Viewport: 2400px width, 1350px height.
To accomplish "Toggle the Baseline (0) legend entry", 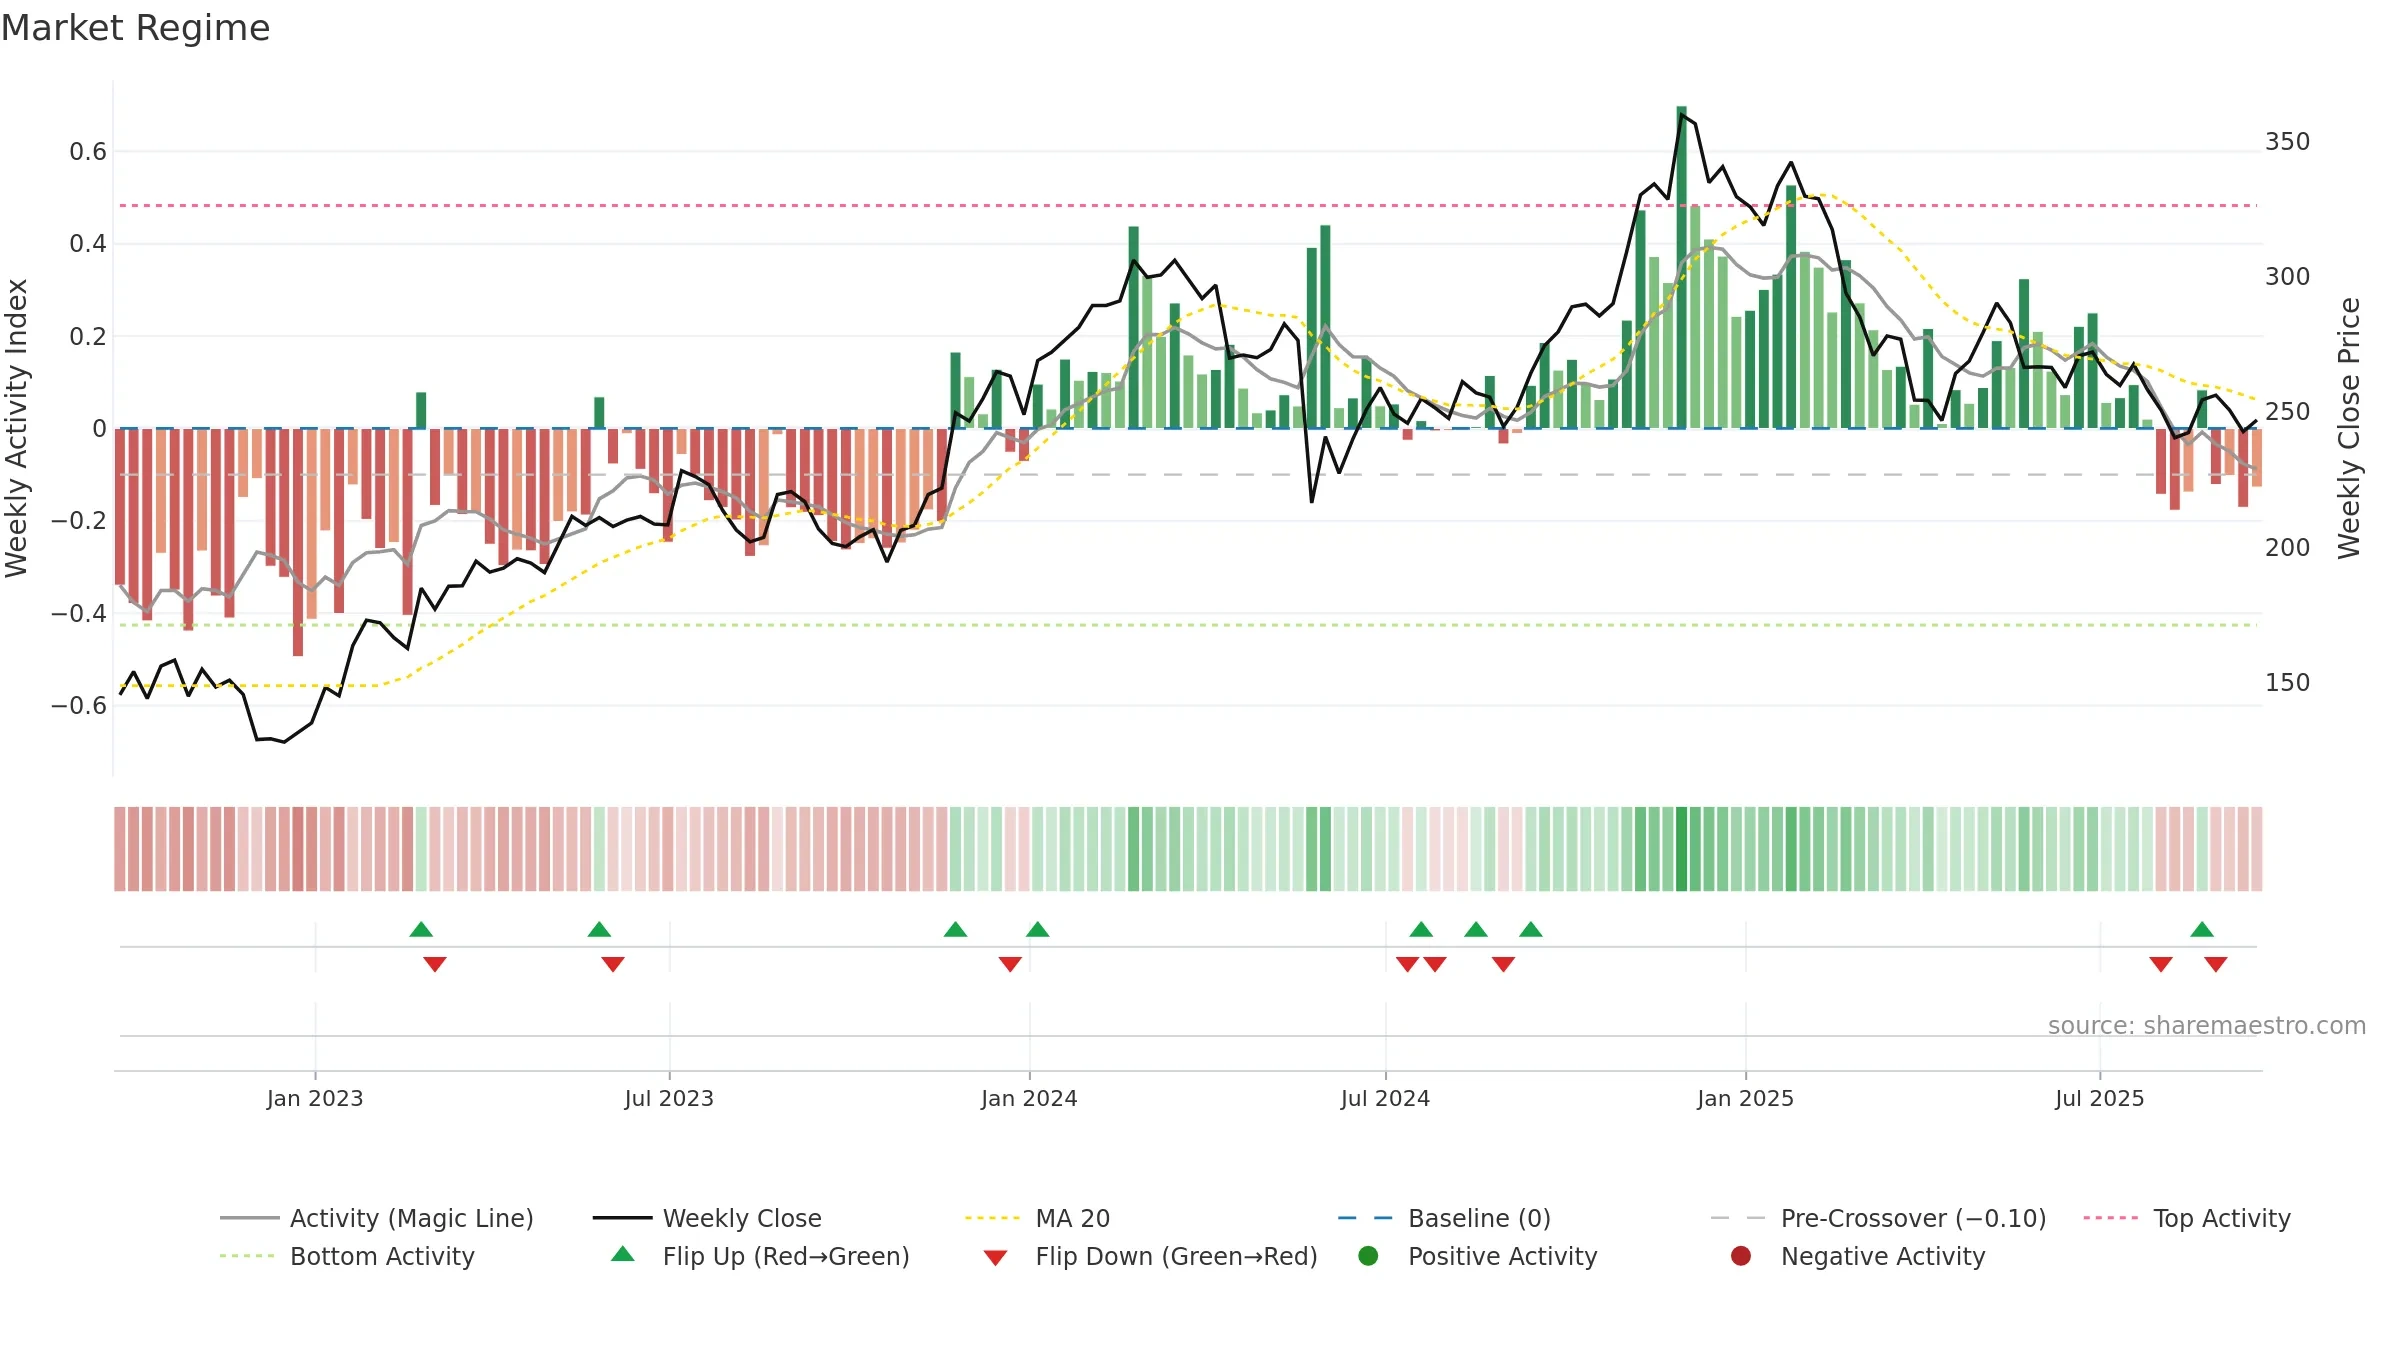I will (1444, 1218).
